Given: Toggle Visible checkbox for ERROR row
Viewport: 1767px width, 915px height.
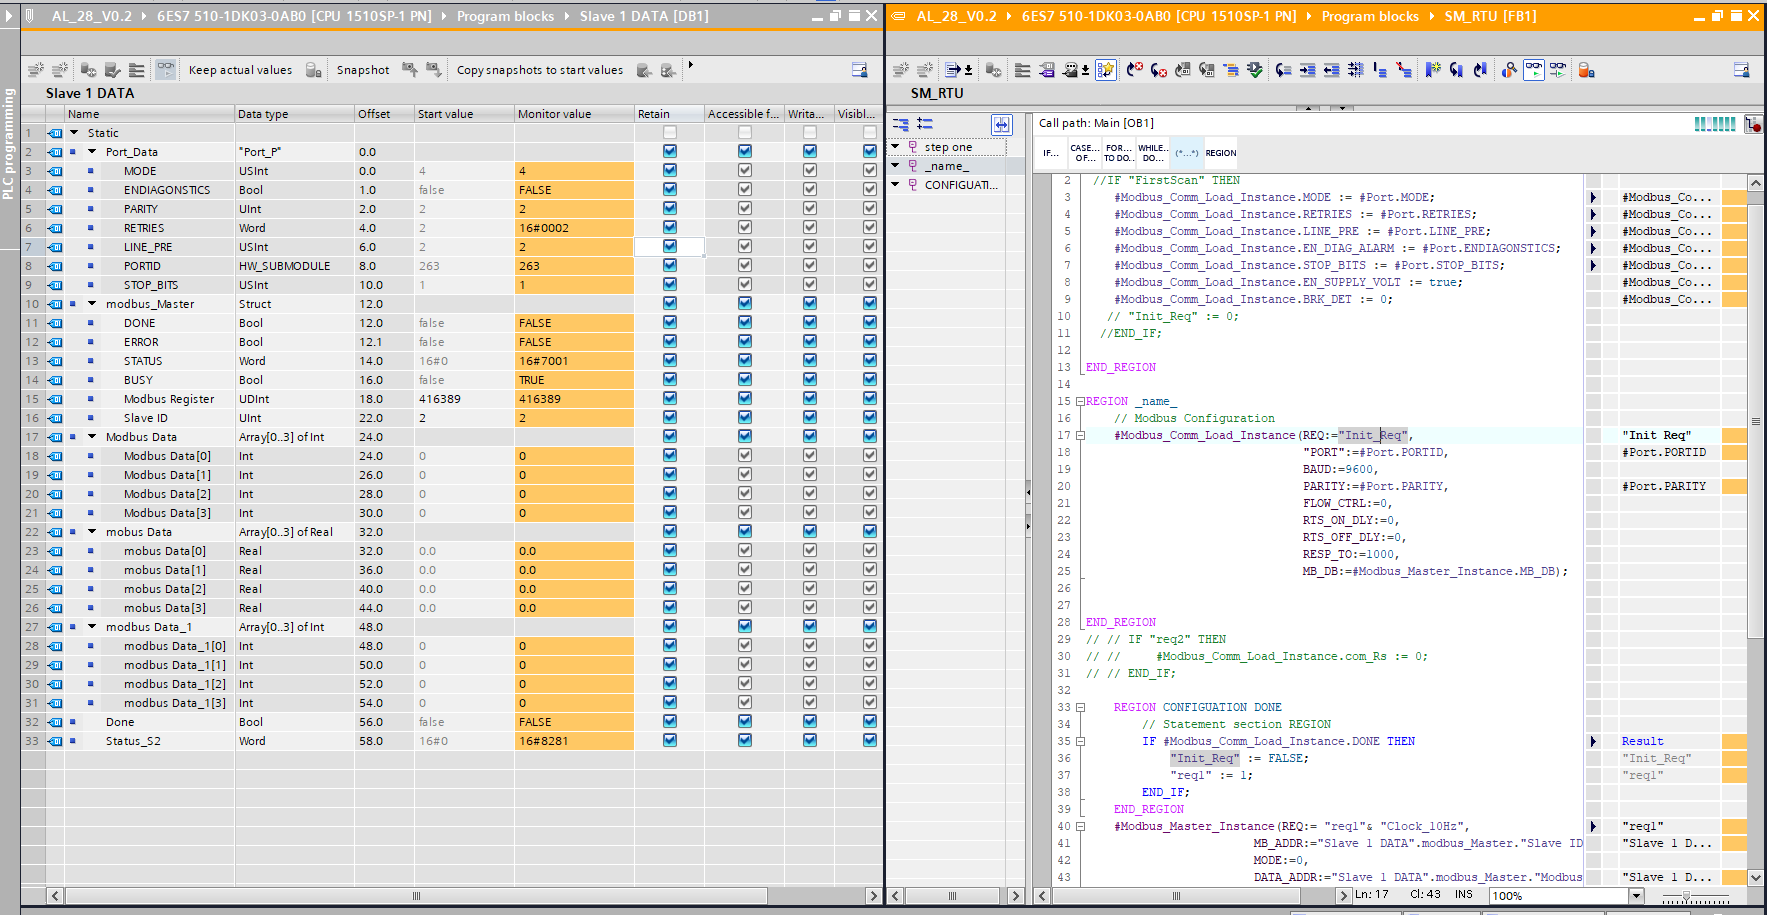Looking at the screenshot, I should pyautogui.click(x=869, y=342).
